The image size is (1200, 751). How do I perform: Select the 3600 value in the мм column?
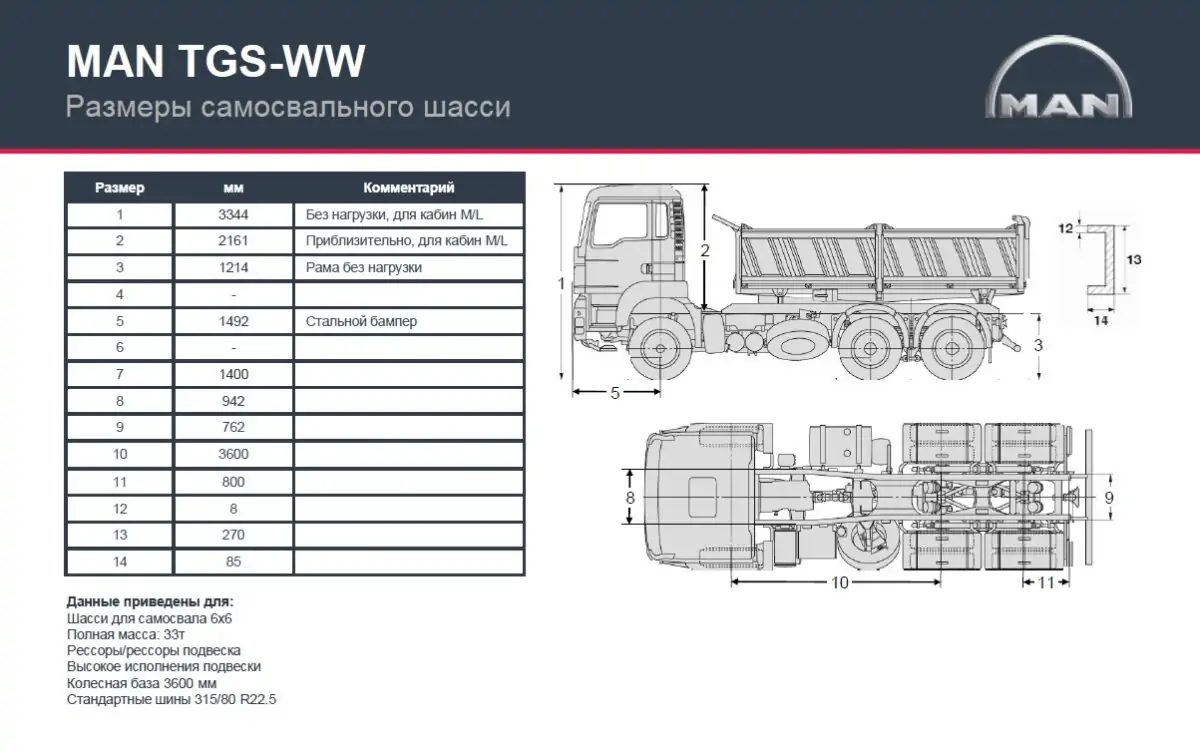coord(234,454)
